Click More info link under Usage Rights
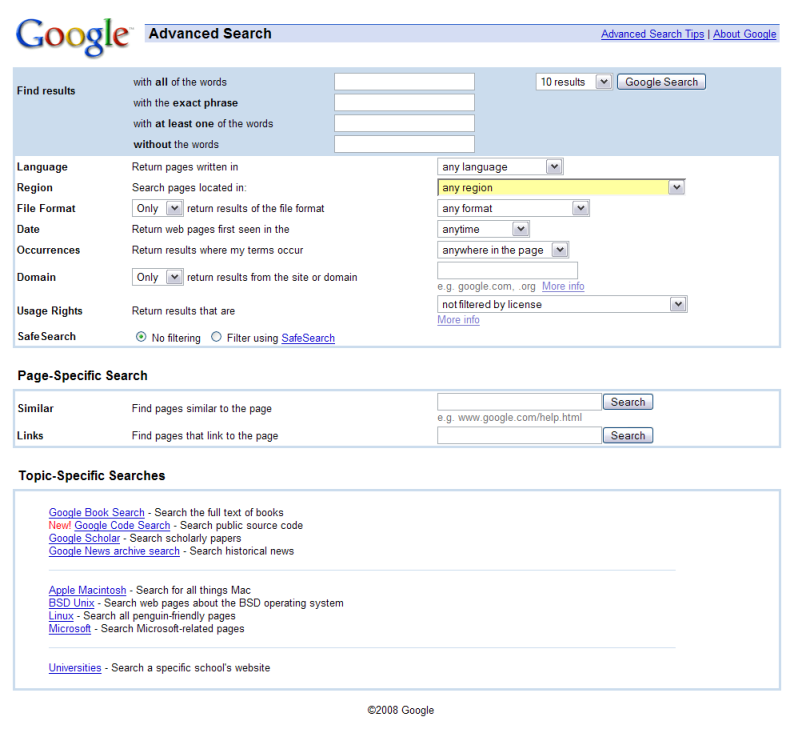Viewport: 802px width, 729px height. pos(458,320)
